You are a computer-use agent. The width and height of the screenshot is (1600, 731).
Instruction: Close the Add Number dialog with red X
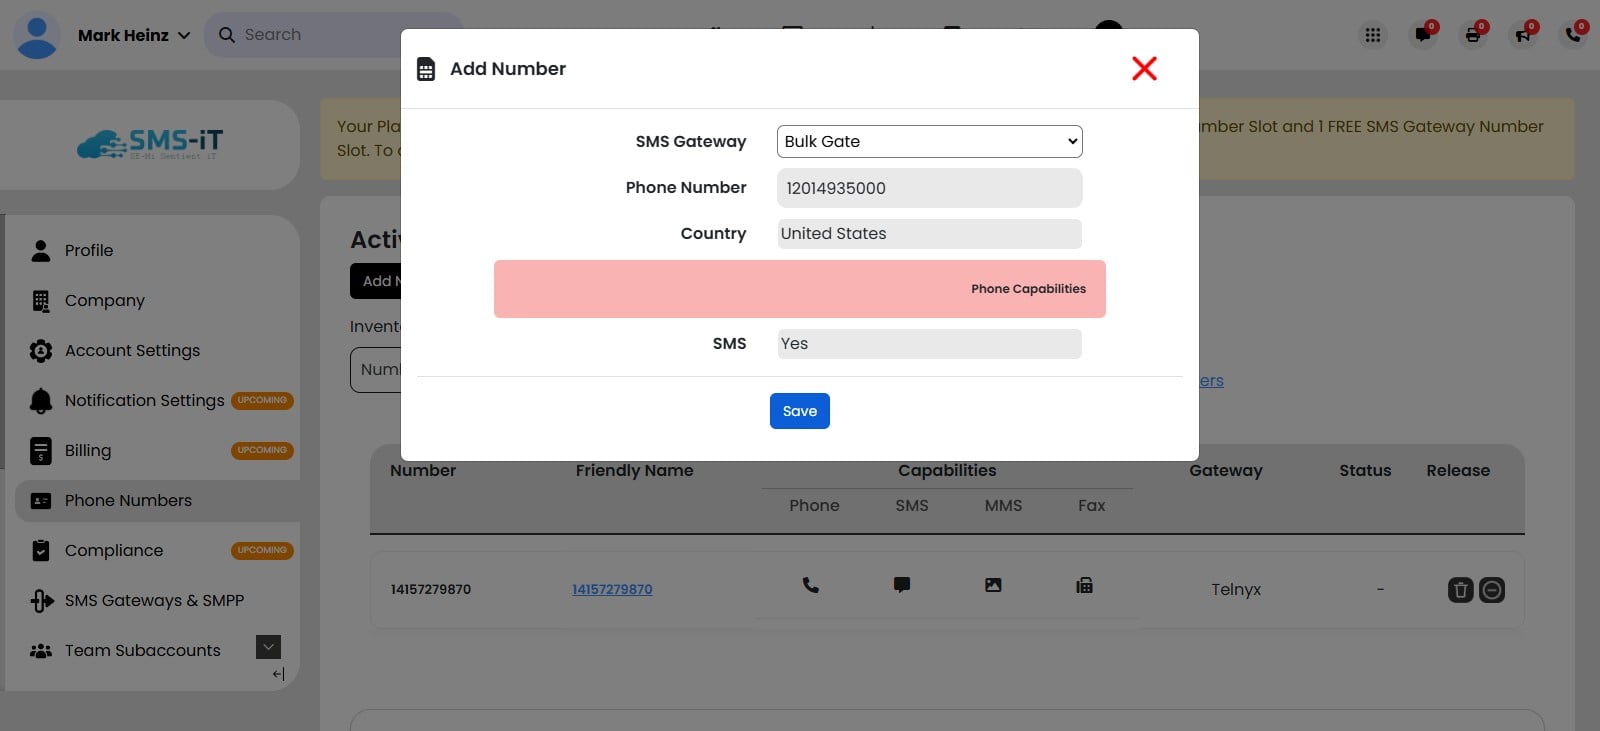[1144, 68]
